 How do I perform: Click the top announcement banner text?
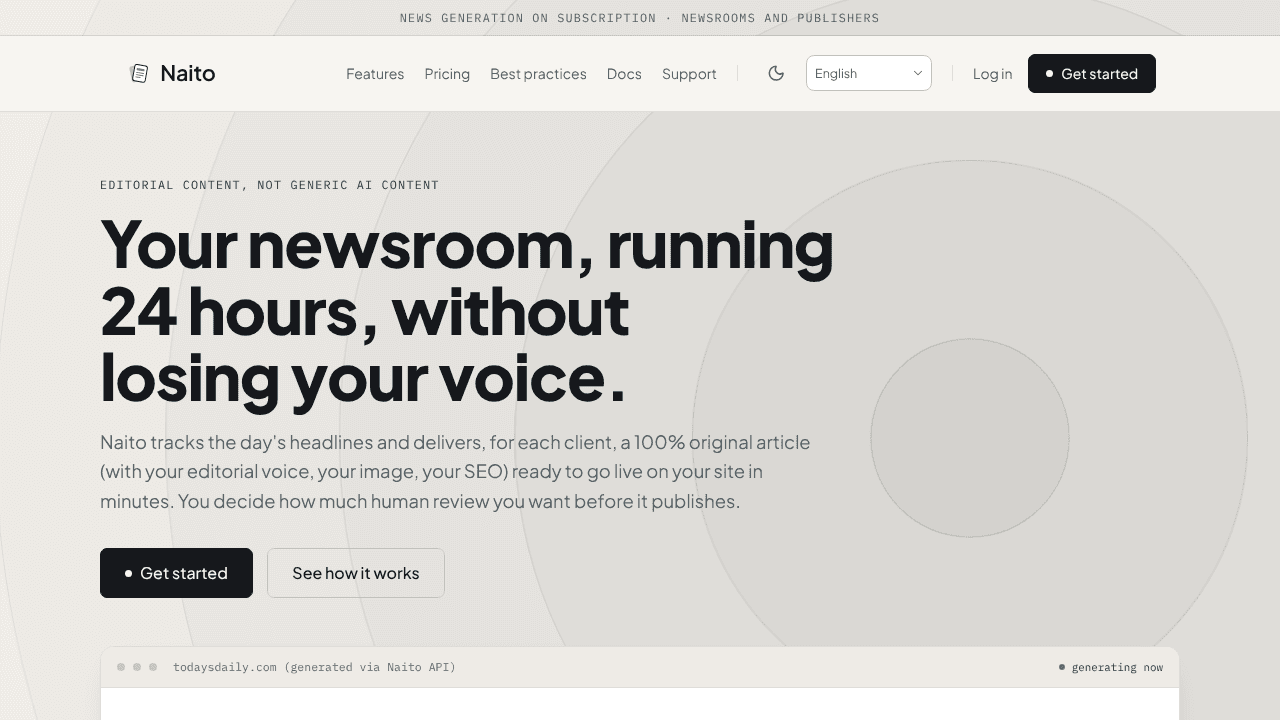(x=640, y=18)
